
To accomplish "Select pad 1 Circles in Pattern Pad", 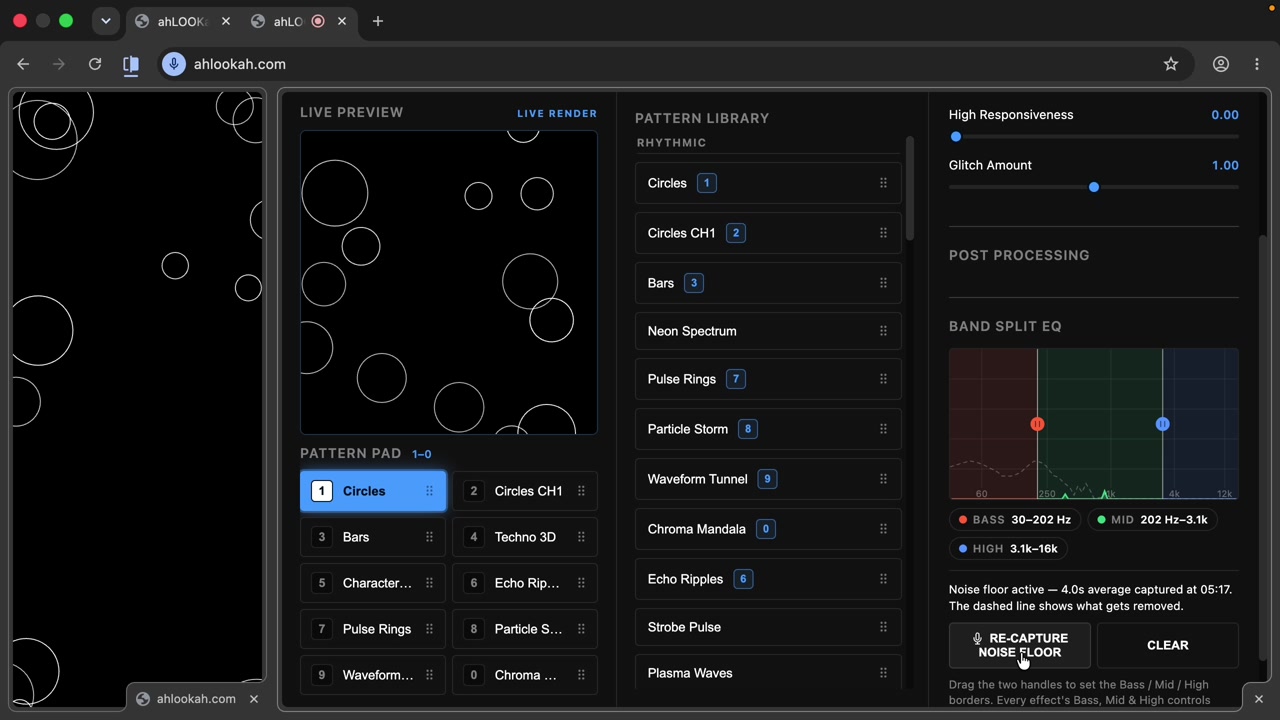I will tap(373, 491).
